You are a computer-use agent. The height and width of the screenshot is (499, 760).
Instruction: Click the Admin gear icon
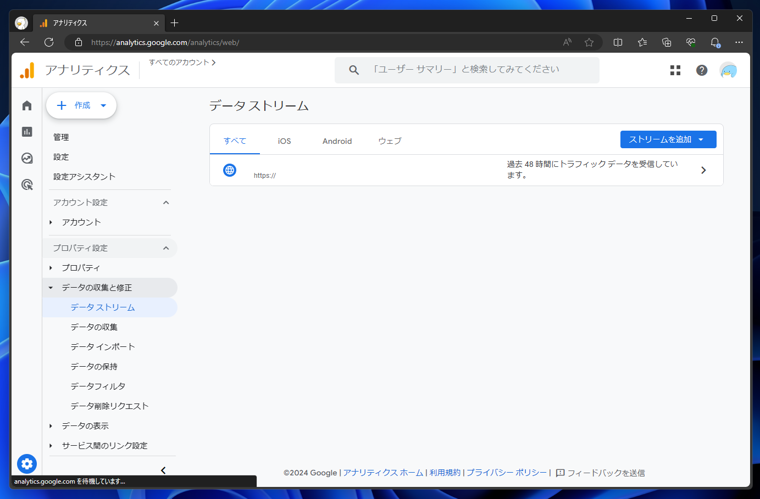pyautogui.click(x=27, y=464)
